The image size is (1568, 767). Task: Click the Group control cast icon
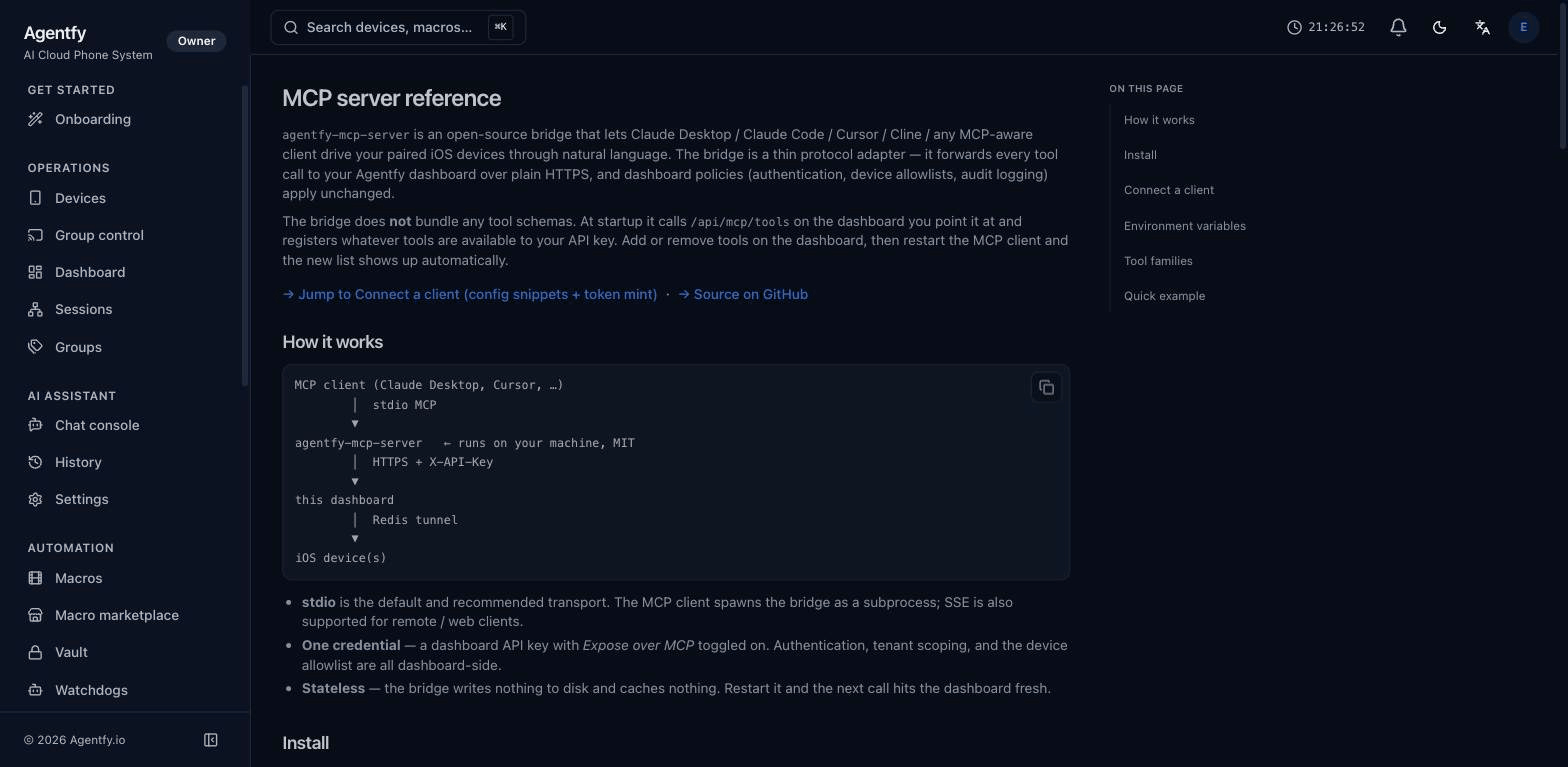pyautogui.click(x=35, y=235)
